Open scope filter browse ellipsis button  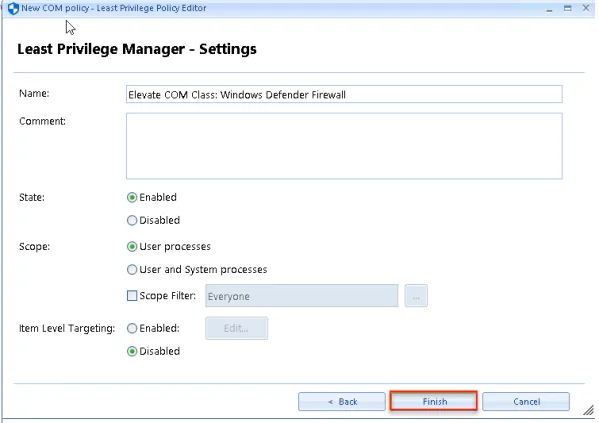416,296
